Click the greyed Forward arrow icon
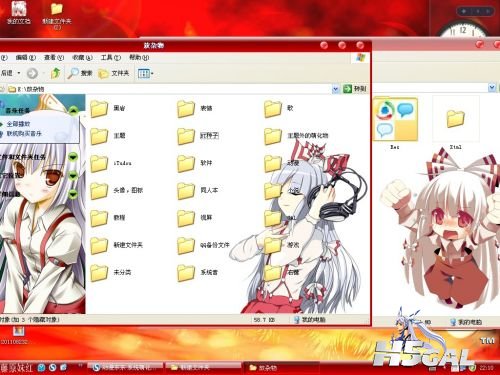Viewport: 500px width, 375px height. click(32, 73)
